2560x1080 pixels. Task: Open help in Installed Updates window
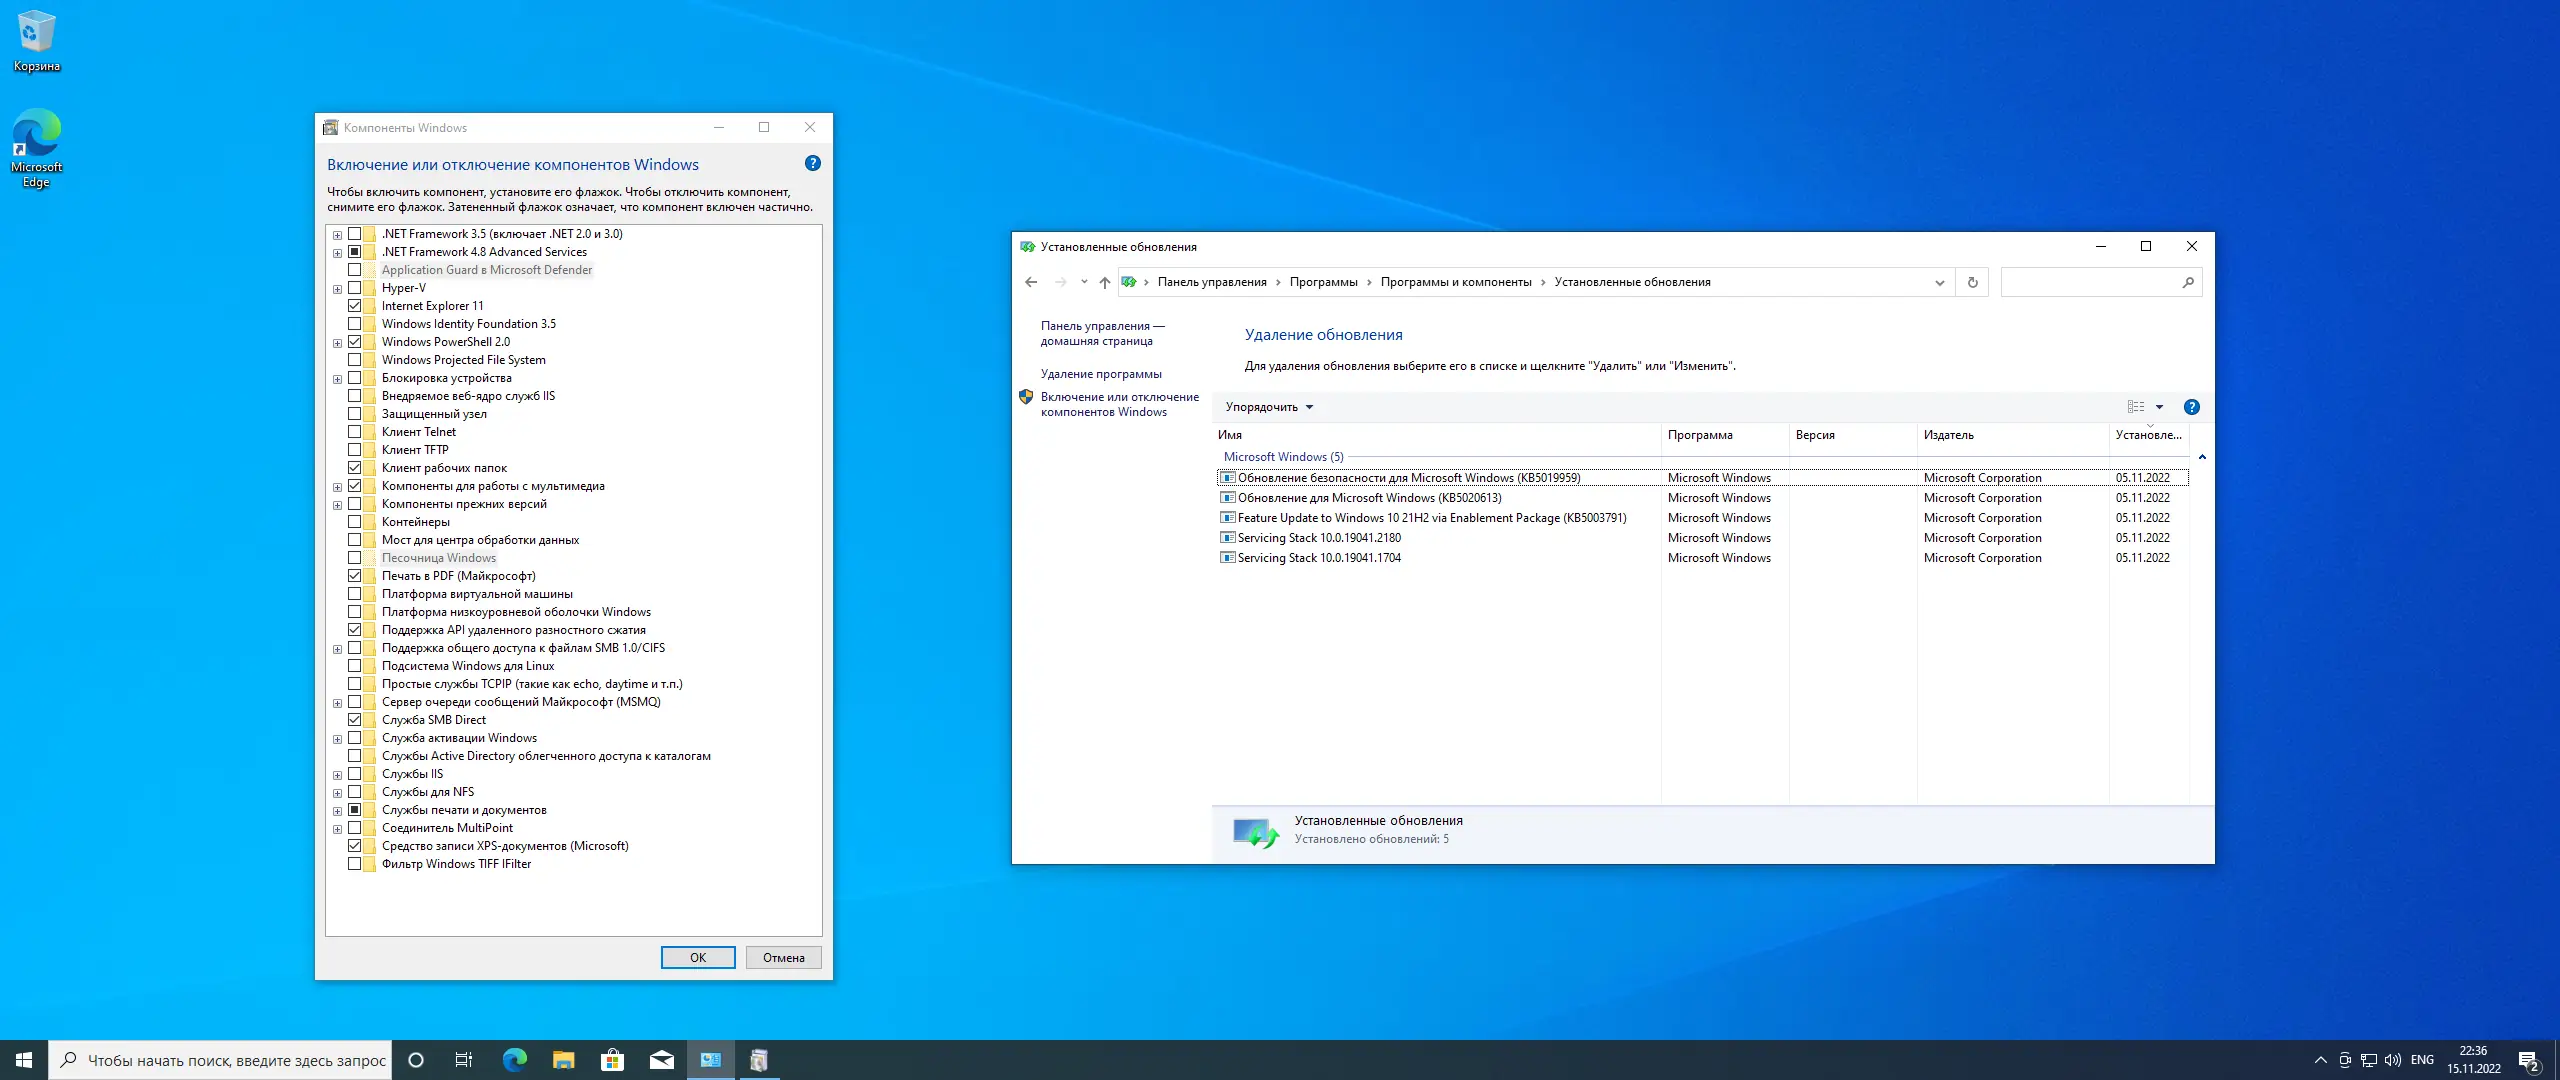point(2191,407)
